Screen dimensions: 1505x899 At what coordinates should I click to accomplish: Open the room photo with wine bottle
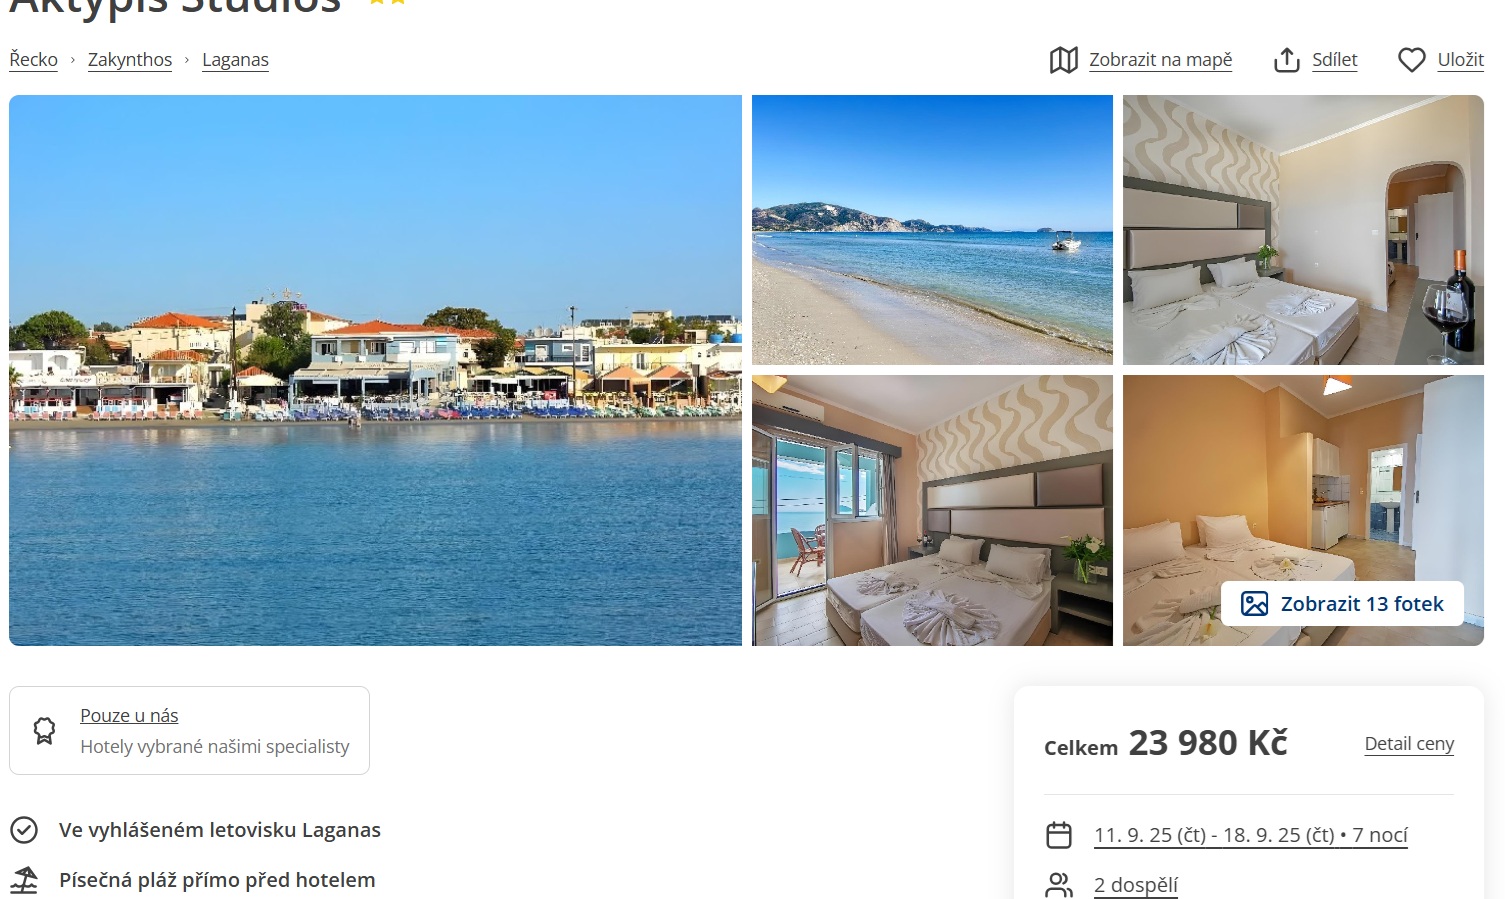pyautogui.click(x=1303, y=230)
